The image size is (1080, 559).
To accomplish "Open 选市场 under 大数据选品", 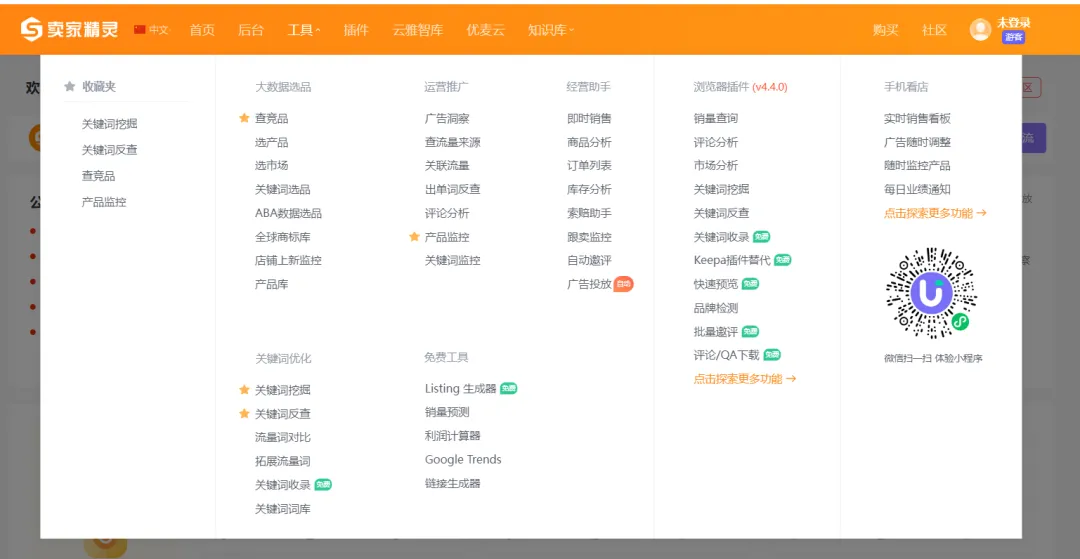I will 271,165.
